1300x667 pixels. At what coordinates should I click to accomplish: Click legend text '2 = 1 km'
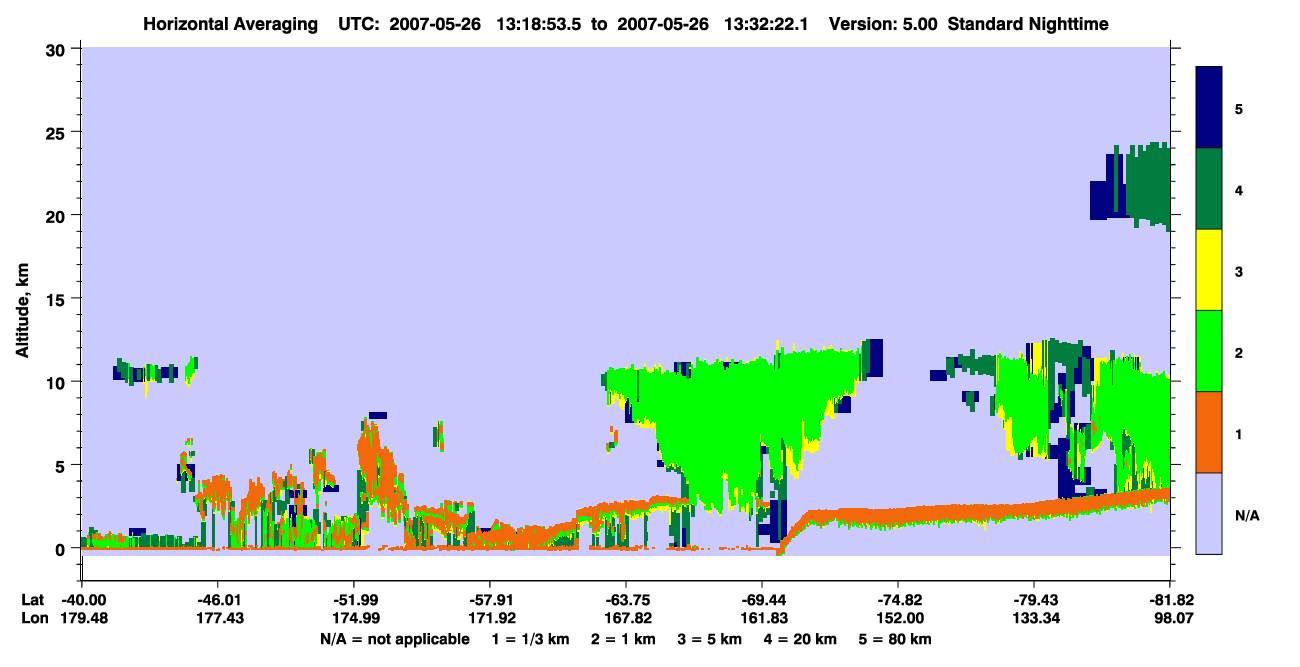(624, 639)
